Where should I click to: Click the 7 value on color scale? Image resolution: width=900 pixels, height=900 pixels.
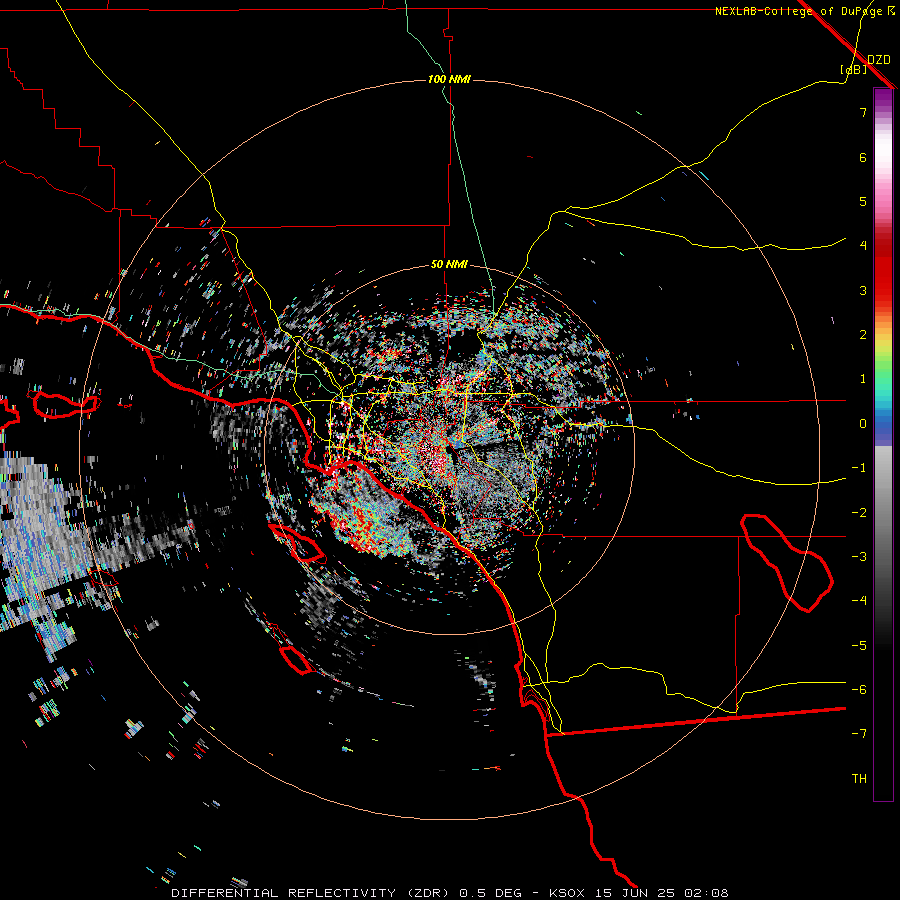[x=863, y=112]
